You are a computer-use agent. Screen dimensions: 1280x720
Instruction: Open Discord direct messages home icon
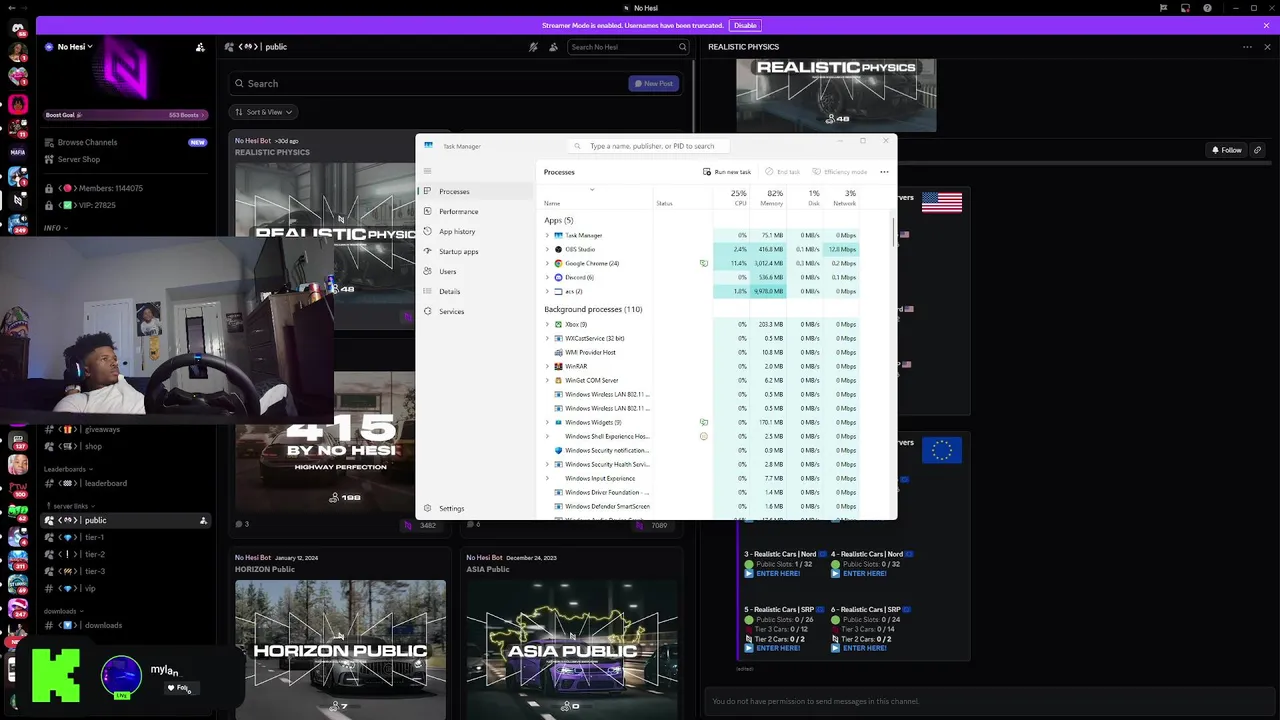coord(17,28)
